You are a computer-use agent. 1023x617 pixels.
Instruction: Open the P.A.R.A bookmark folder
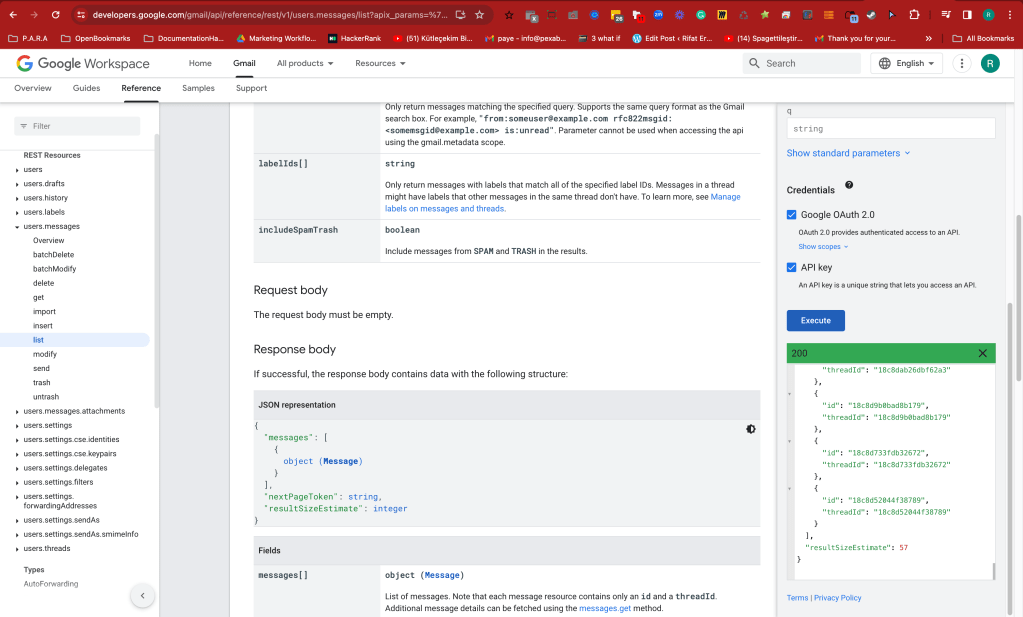click(28, 38)
